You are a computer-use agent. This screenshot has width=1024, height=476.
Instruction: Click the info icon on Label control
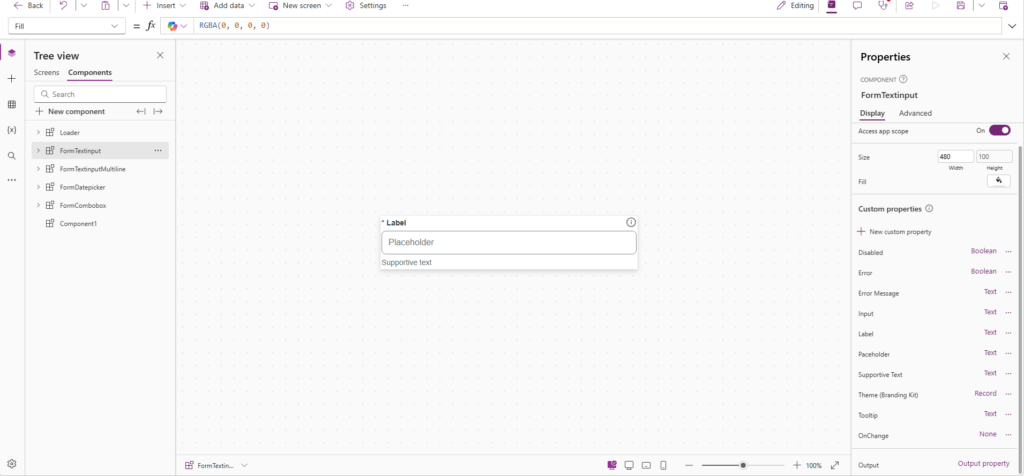pyautogui.click(x=631, y=223)
